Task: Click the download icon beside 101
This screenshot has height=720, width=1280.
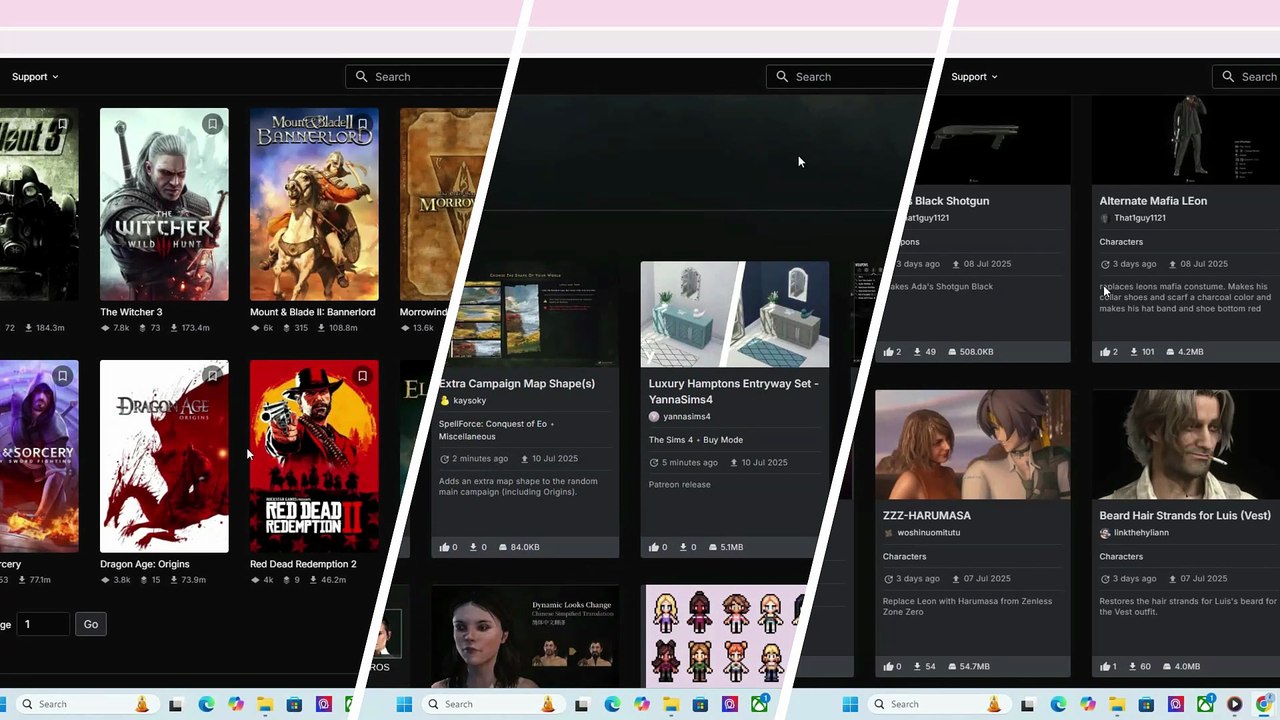Action: (1135, 352)
